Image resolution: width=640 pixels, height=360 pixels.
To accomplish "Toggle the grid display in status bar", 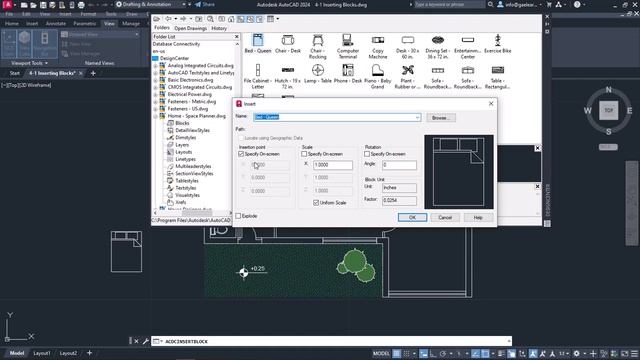I will pos(397,353).
